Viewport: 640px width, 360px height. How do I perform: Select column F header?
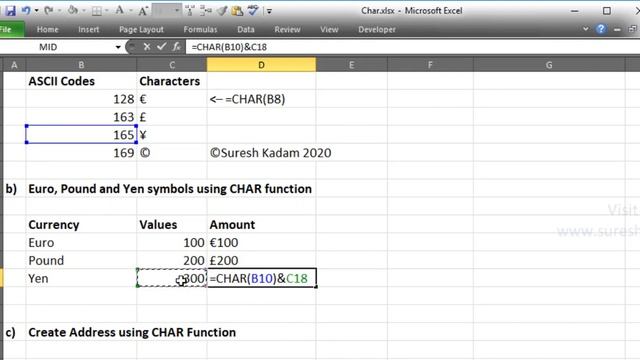coord(430,65)
